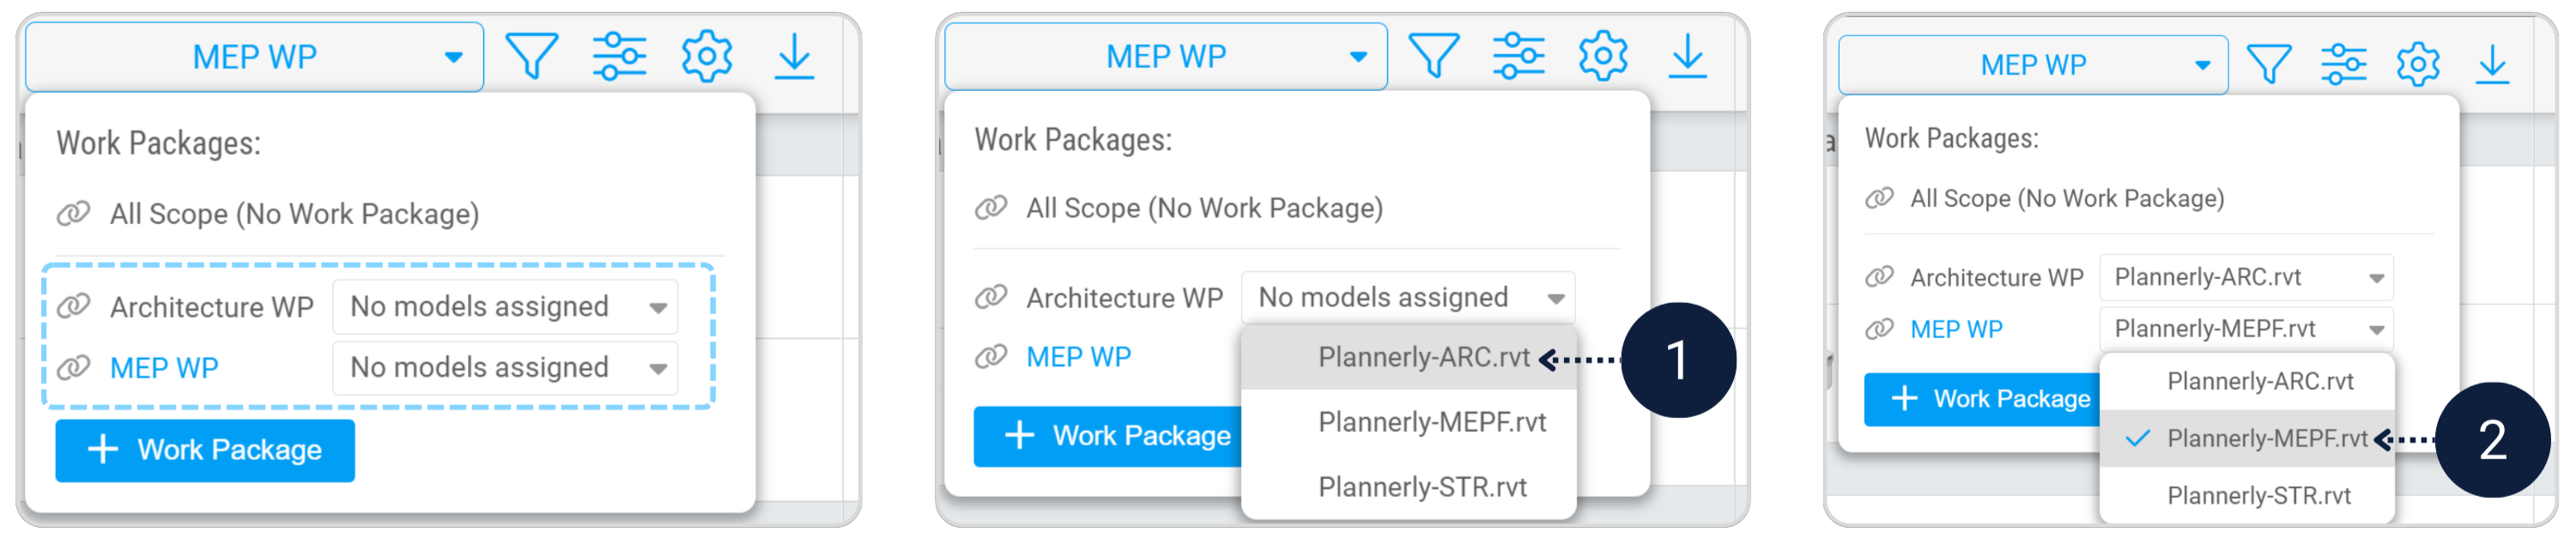Click the filter funnel icon in the right panel
The width and height of the screenshot is (2576, 545).
tap(2269, 65)
